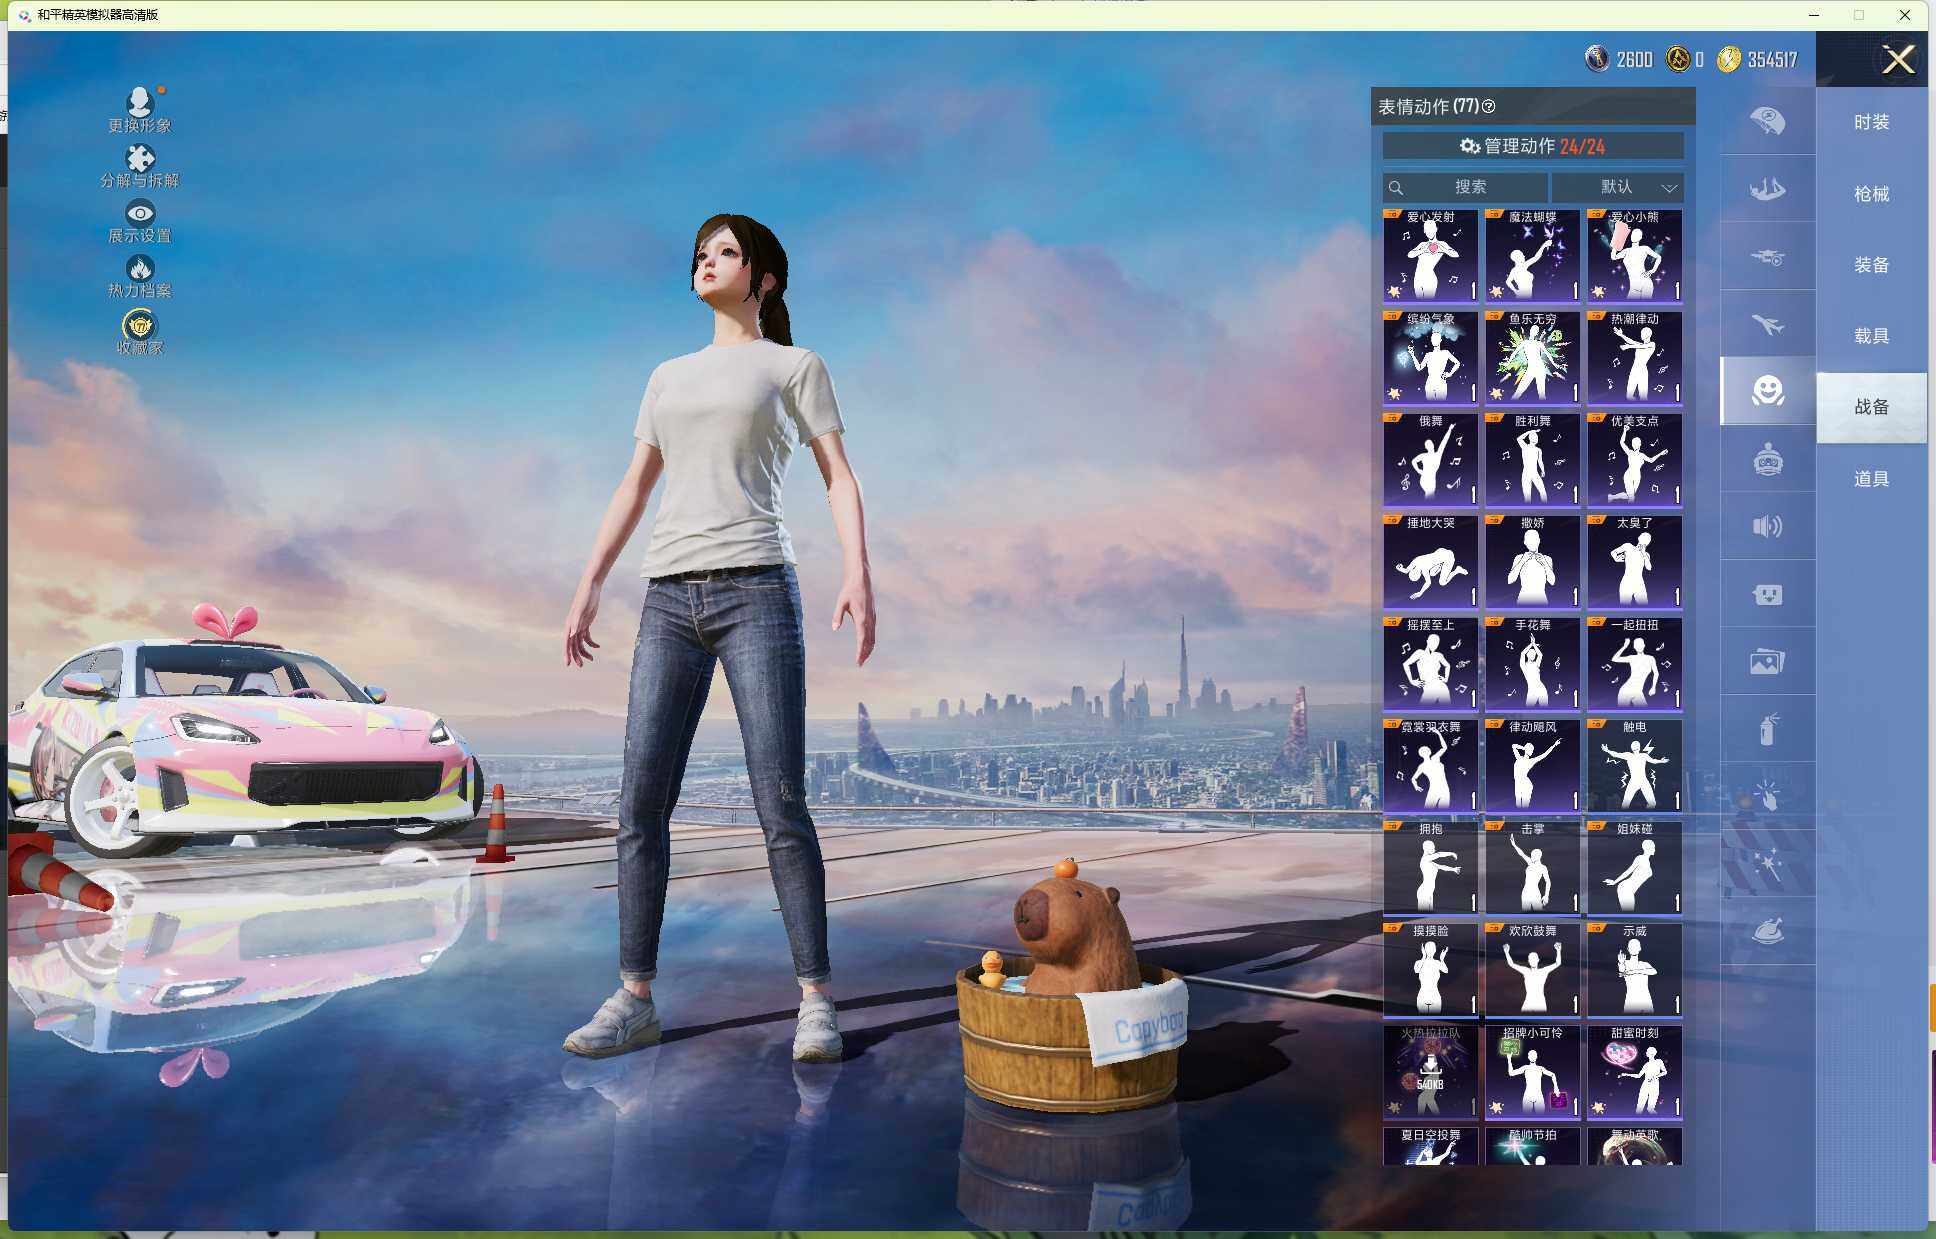1936x1239 pixels.
Task: Select the 爱心发射 emote thumbnail
Action: pyautogui.click(x=1430, y=256)
